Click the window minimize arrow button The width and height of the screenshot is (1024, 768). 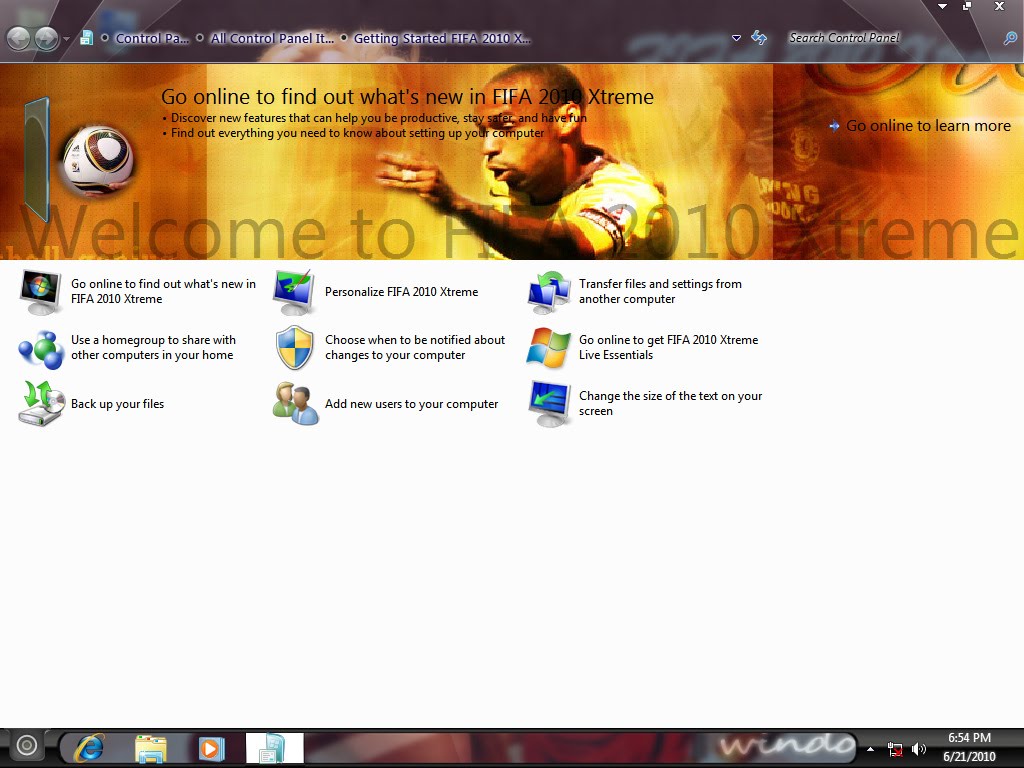[942, 7]
